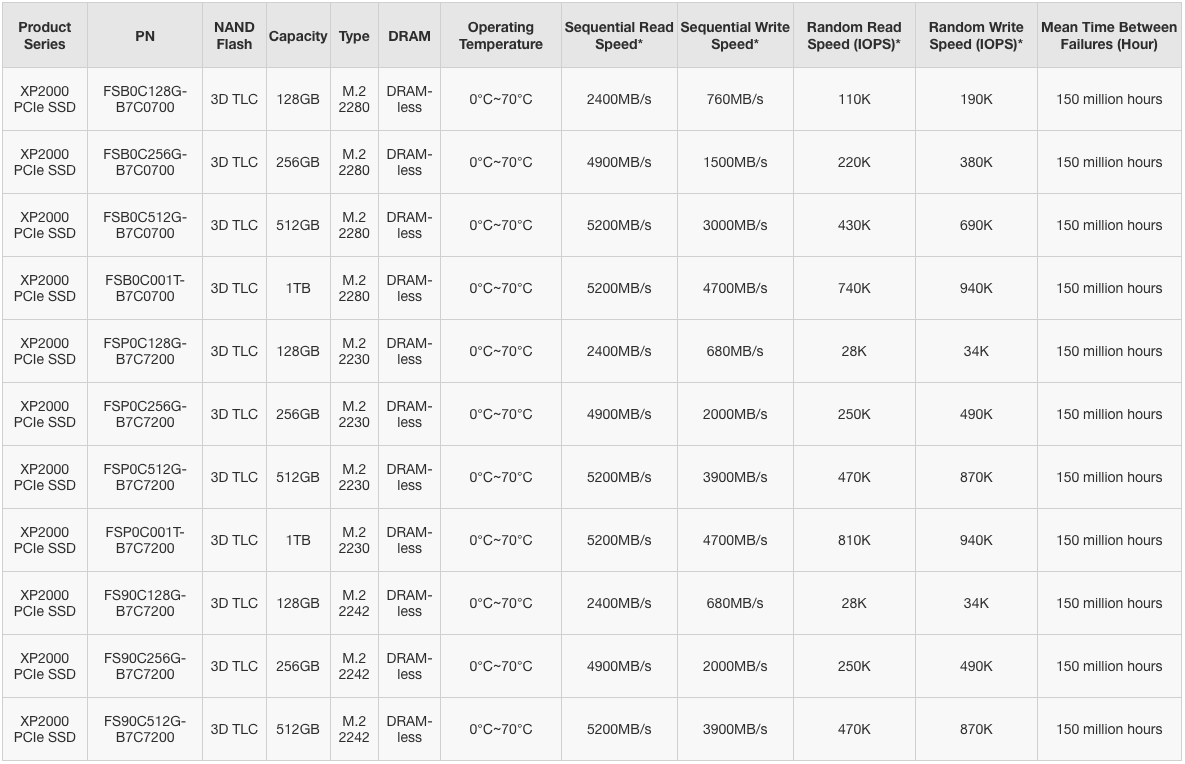Viewport: 1185px width, 764px height.
Task: Click the Random Read Speed (IOPS)* header
Action: tap(854, 36)
